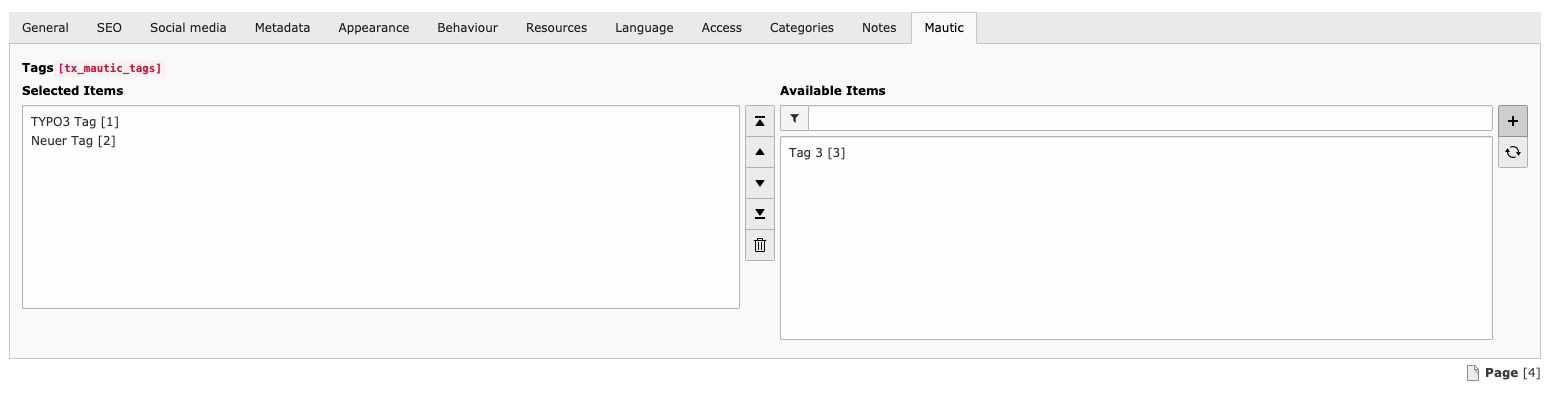The image size is (1563, 398).
Task: Click the Page [4] document icon
Action: (x=1472, y=373)
